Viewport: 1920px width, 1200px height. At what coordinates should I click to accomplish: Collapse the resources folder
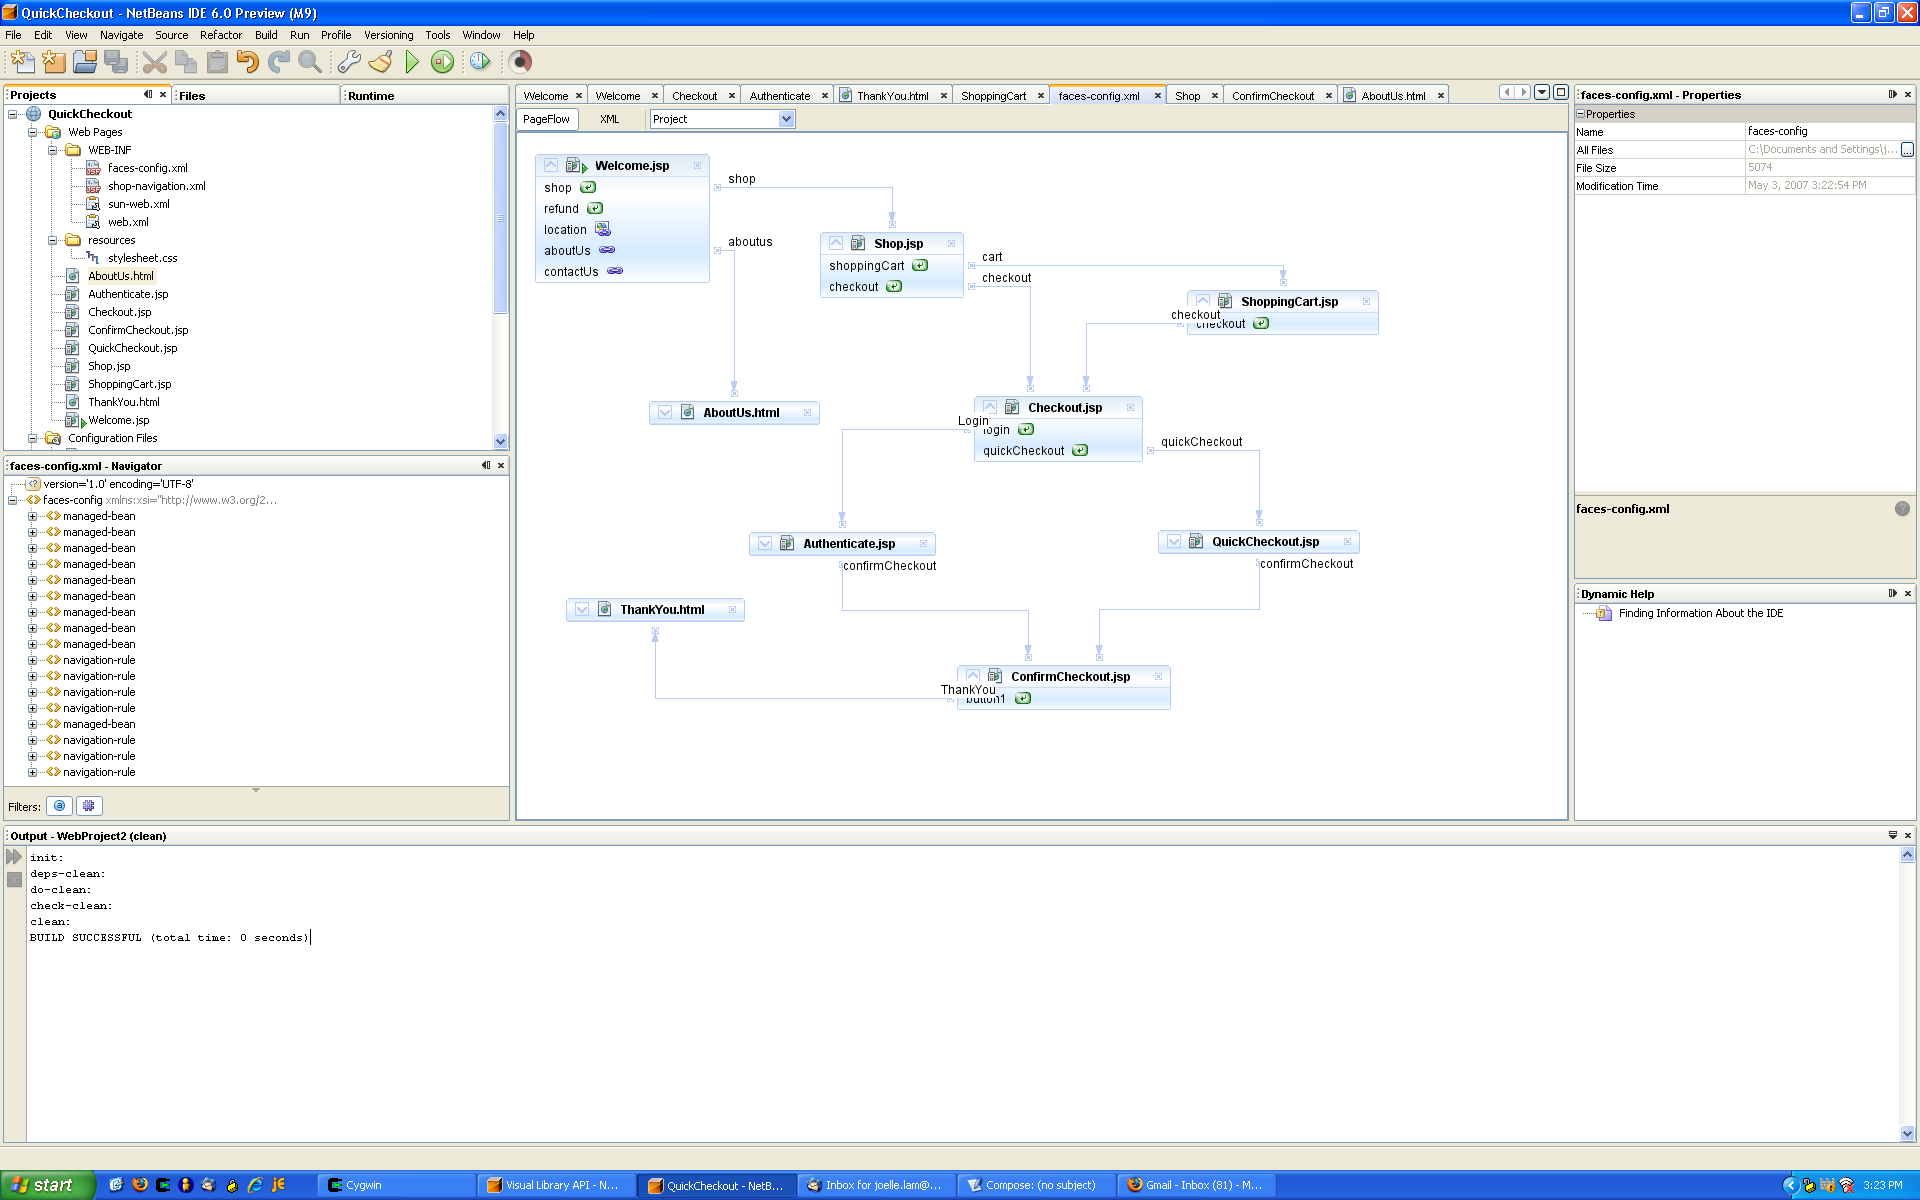(53, 240)
